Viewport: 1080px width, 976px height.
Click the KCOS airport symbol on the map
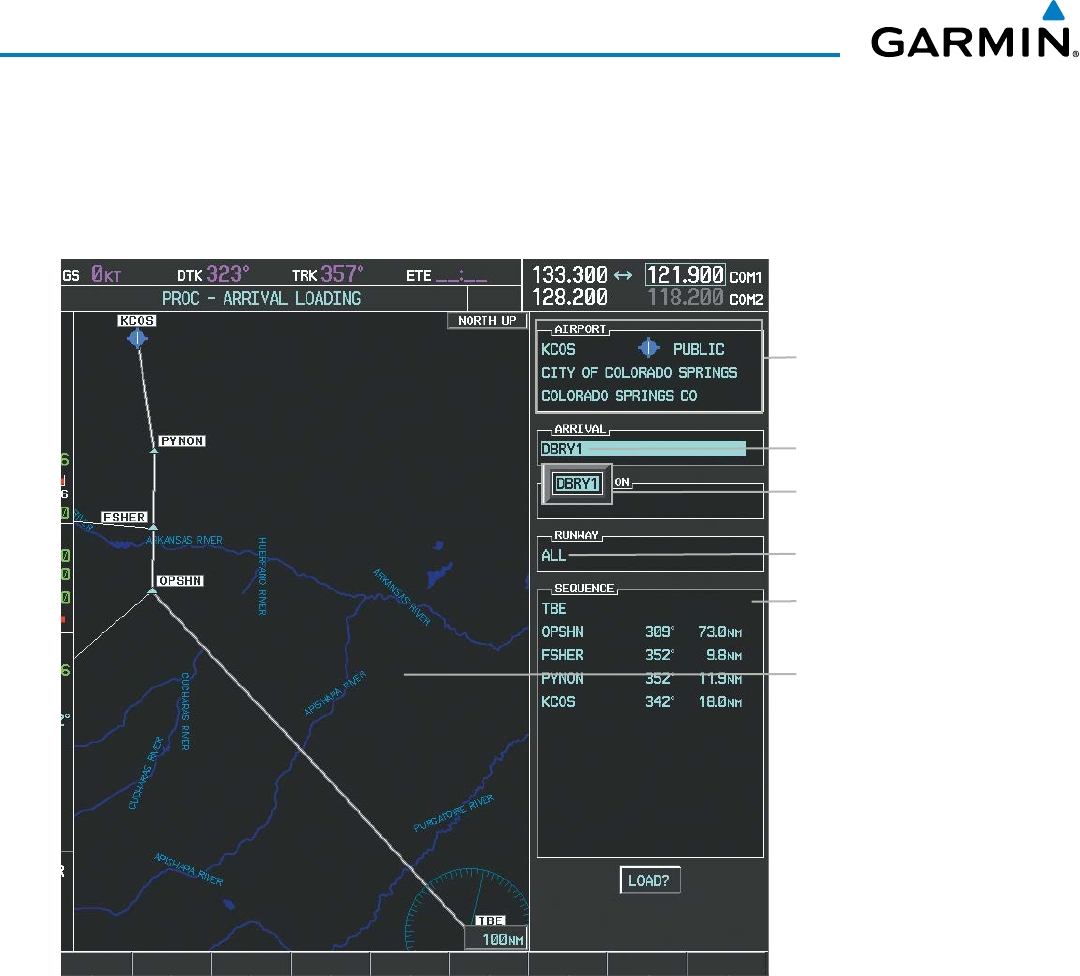(138, 338)
